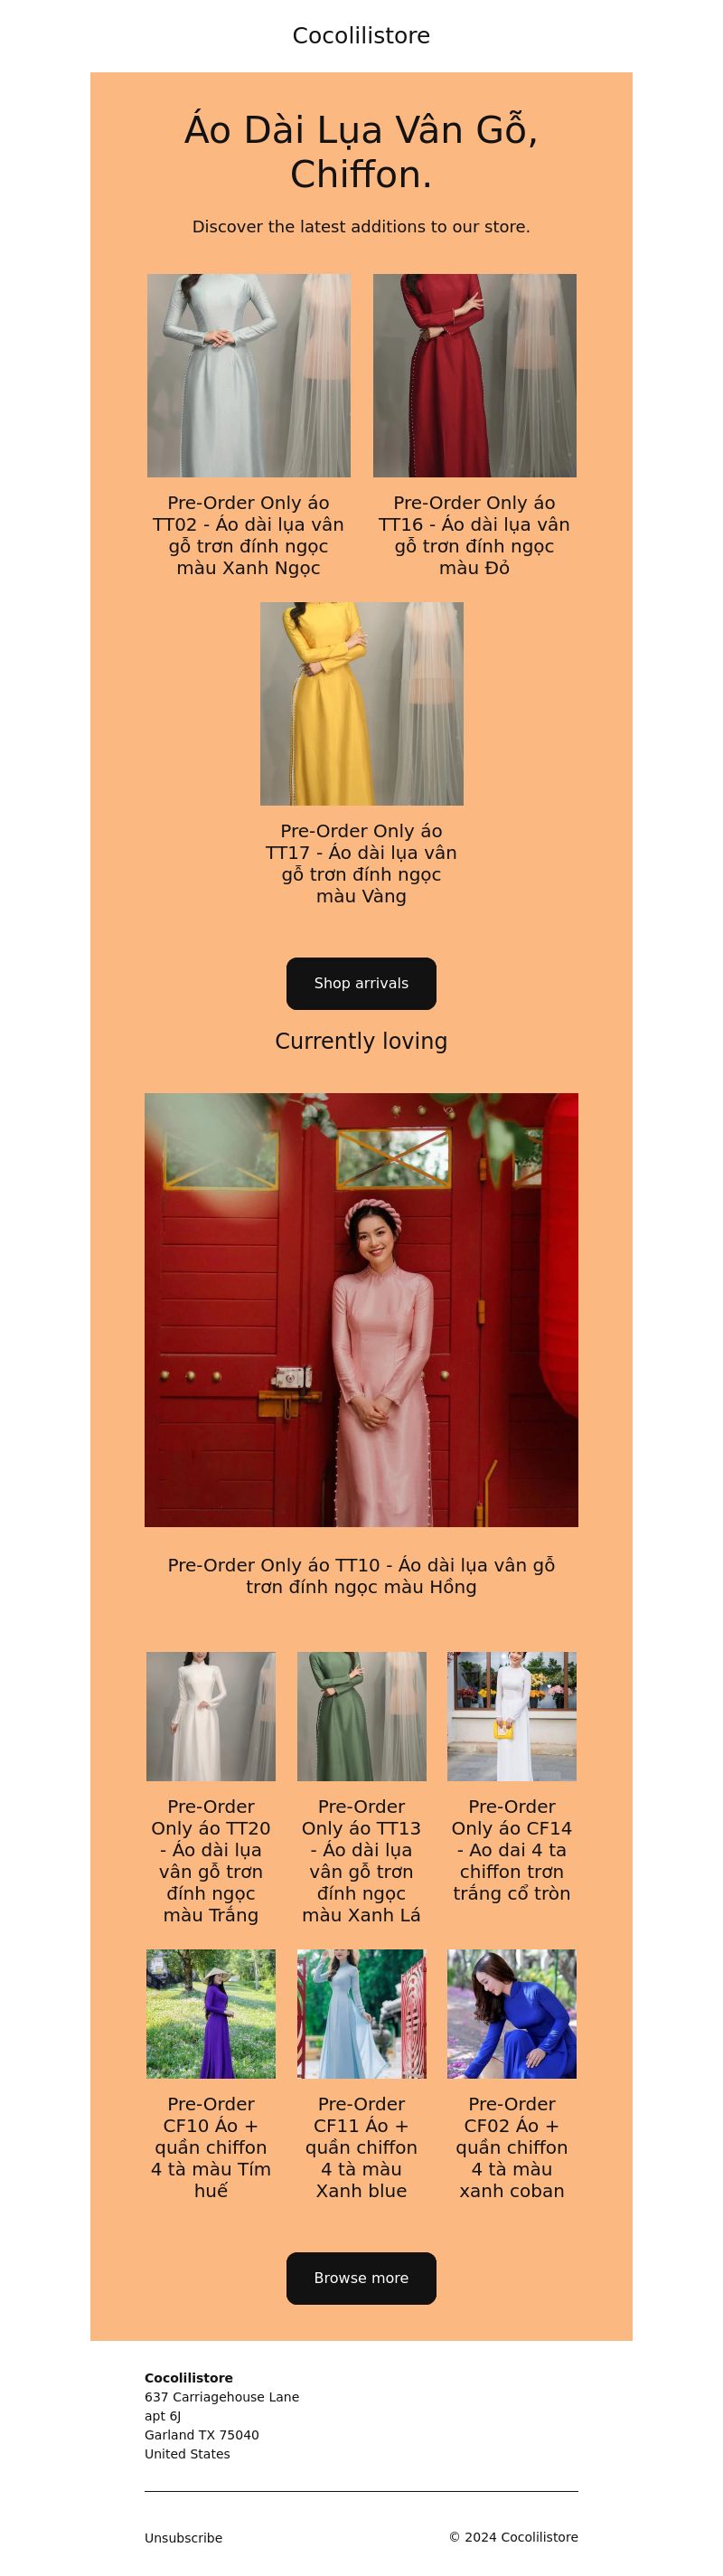The height and width of the screenshot is (2576, 723).
Task: View the TT02 Xanh Ngọc dress image
Action: 249,375
